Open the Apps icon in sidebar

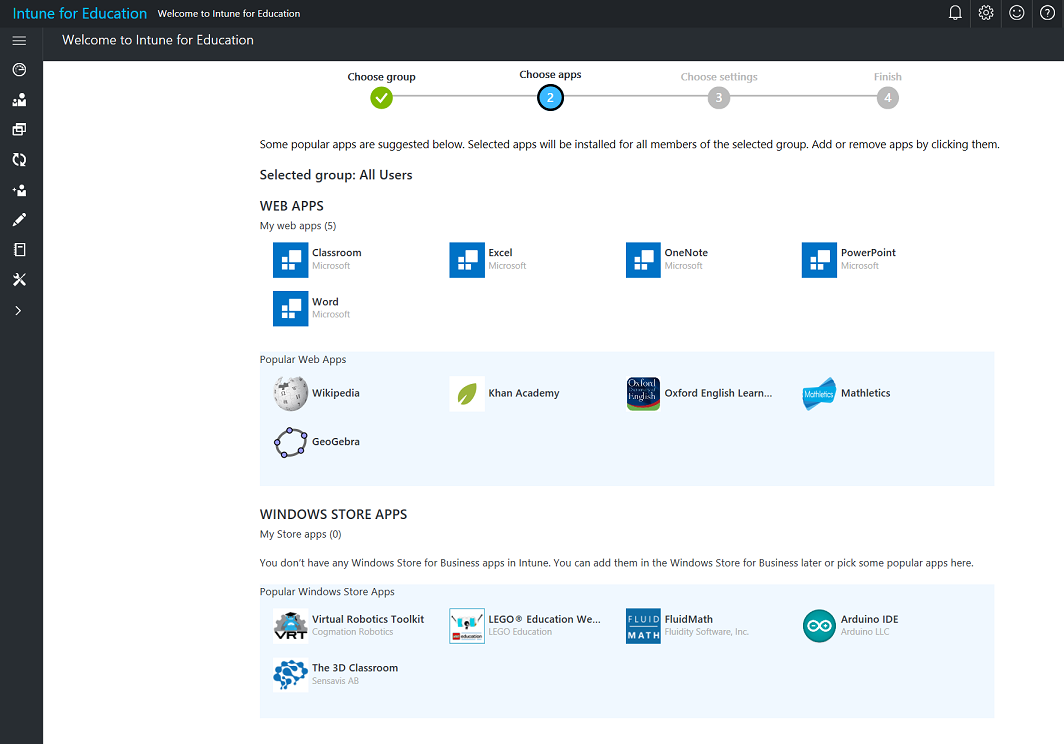19,130
